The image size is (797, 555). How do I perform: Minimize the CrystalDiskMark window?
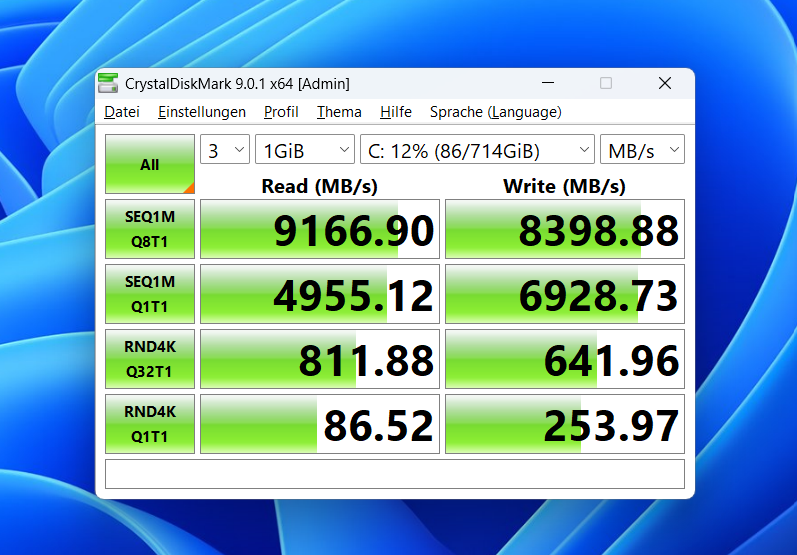tap(548, 83)
